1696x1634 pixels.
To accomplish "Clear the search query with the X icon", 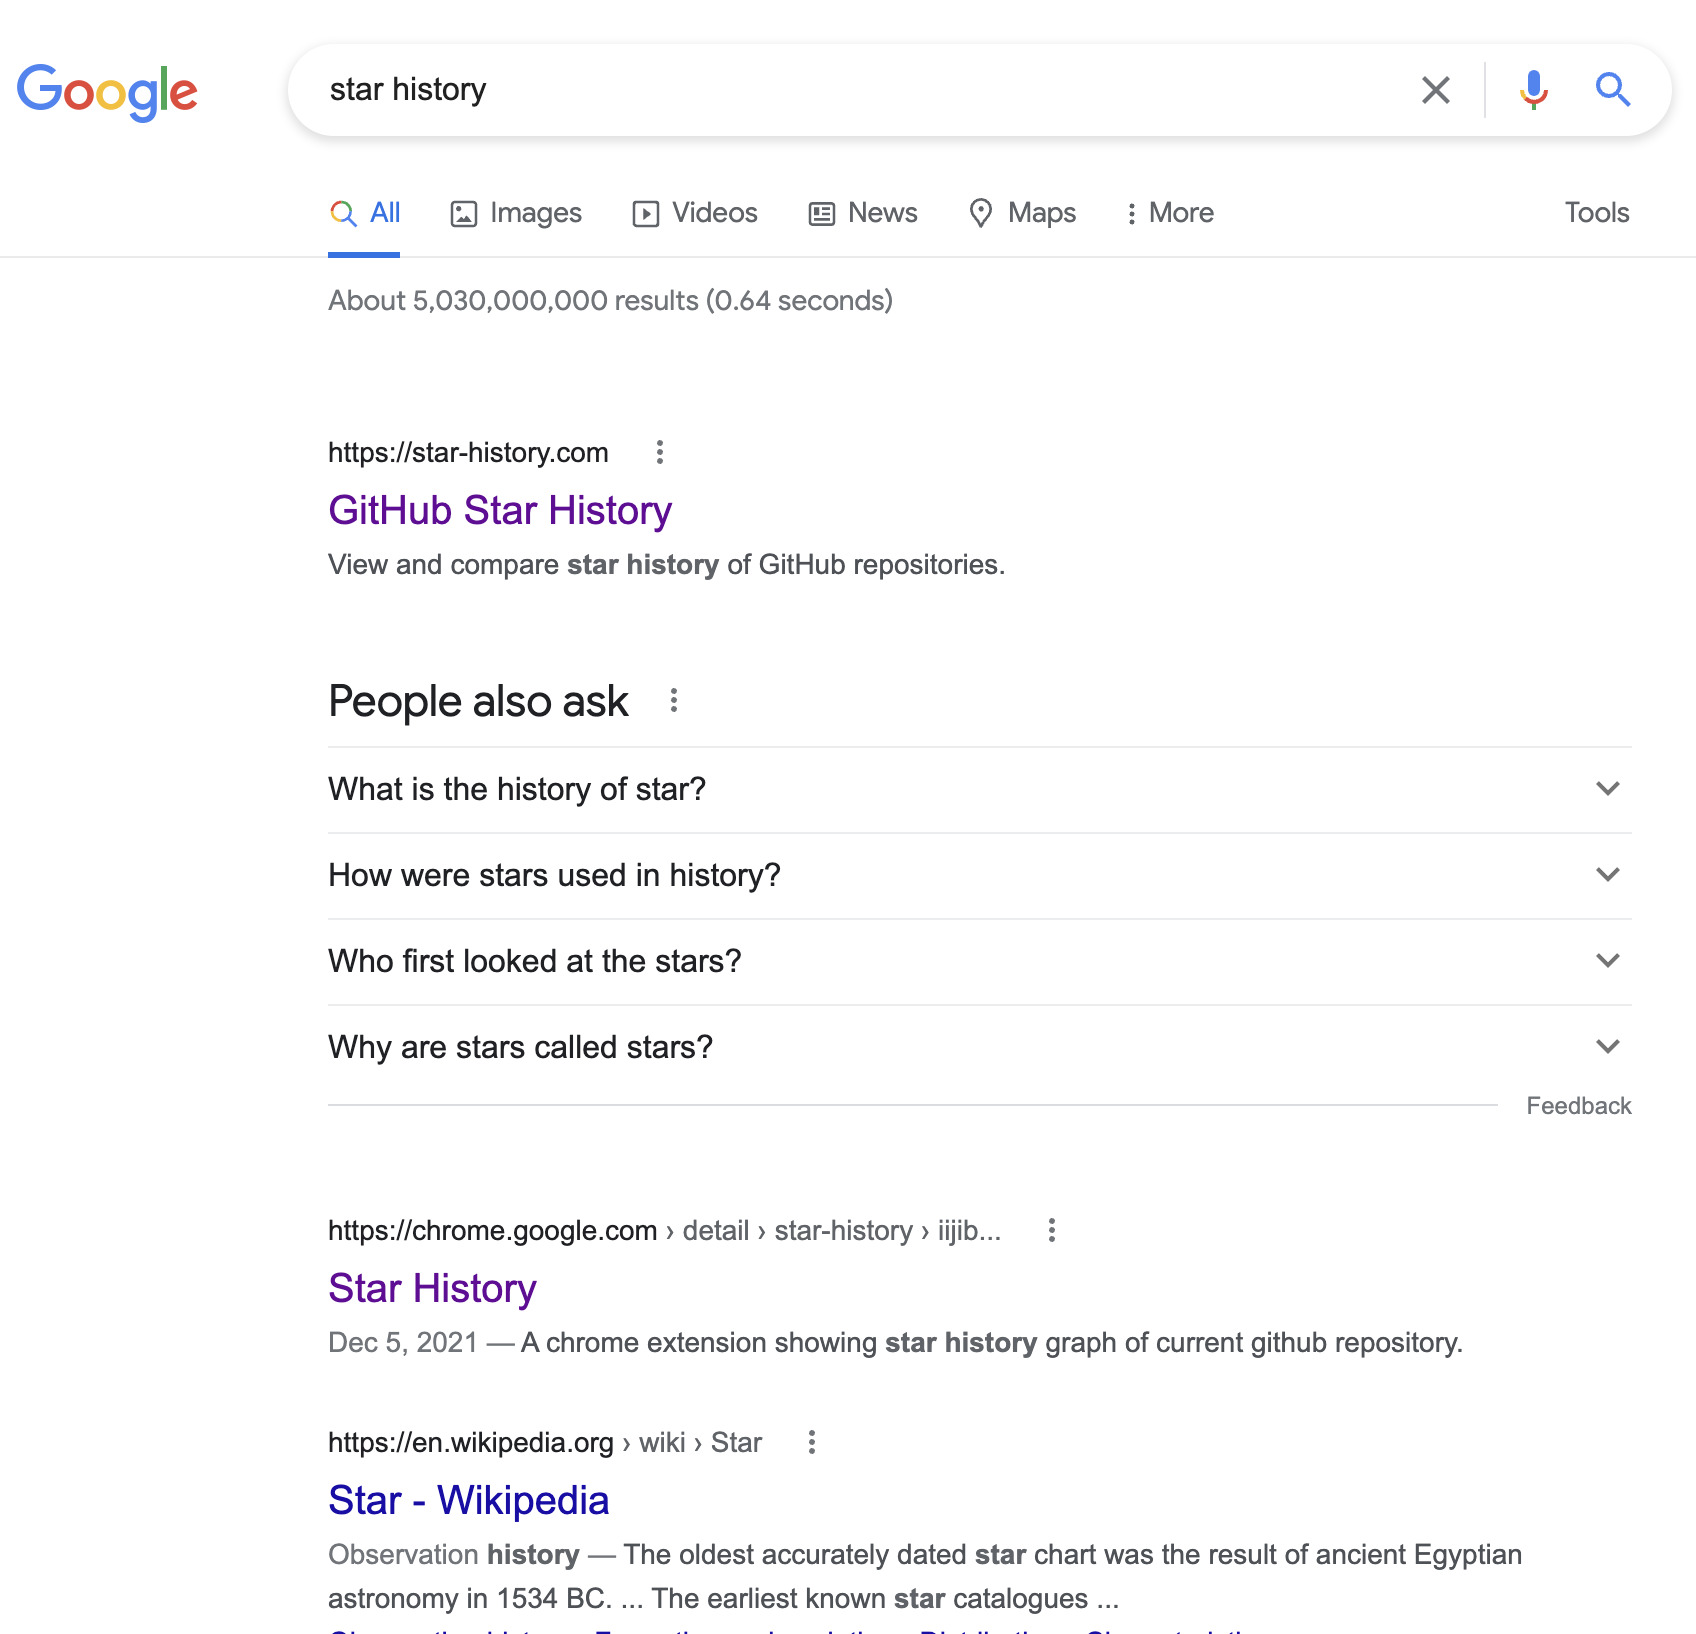I will pyautogui.click(x=1436, y=89).
